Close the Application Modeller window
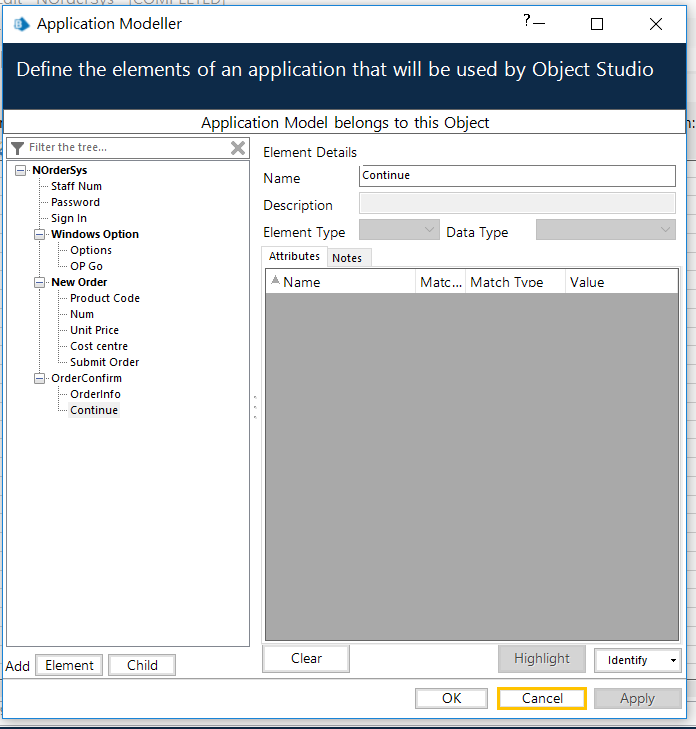The image size is (696, 729). click(656, 24)
